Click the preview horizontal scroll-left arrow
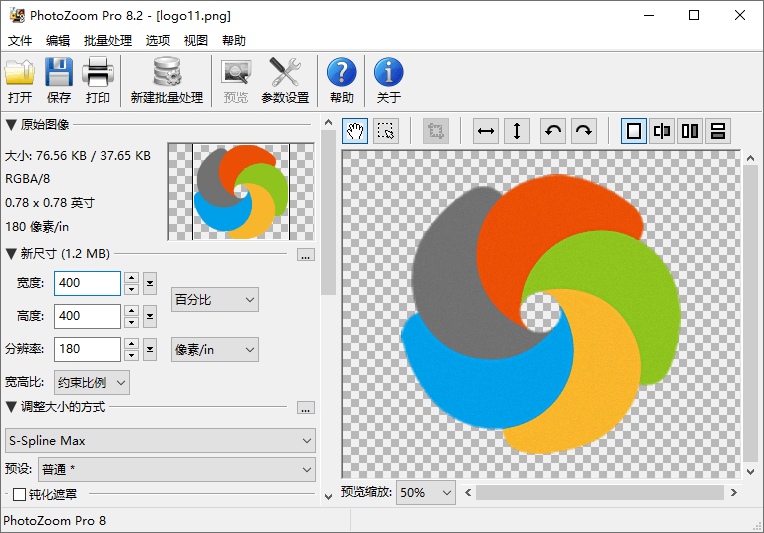Screen dimensions: 764x533 [468, 493]
